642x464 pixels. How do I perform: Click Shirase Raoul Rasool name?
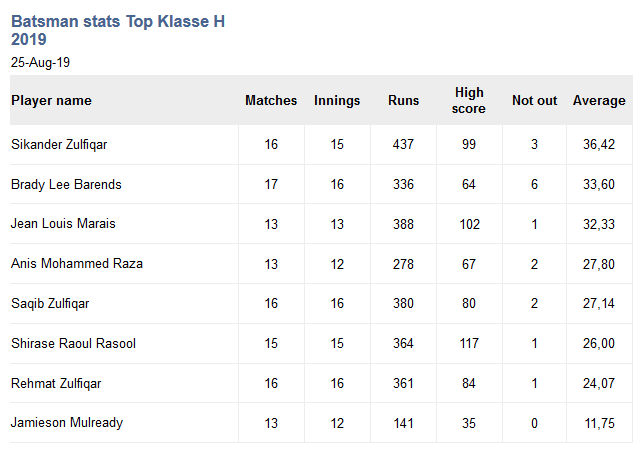[73, 343]
